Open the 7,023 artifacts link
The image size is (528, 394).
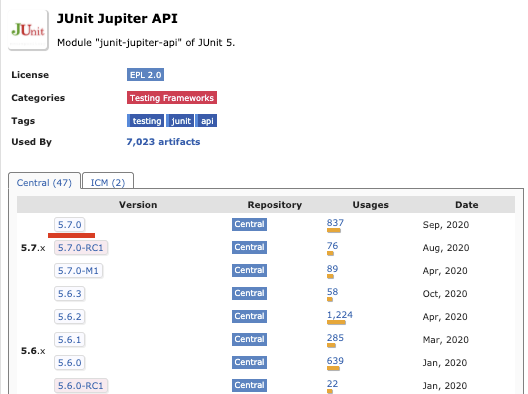tap(163, 142)
